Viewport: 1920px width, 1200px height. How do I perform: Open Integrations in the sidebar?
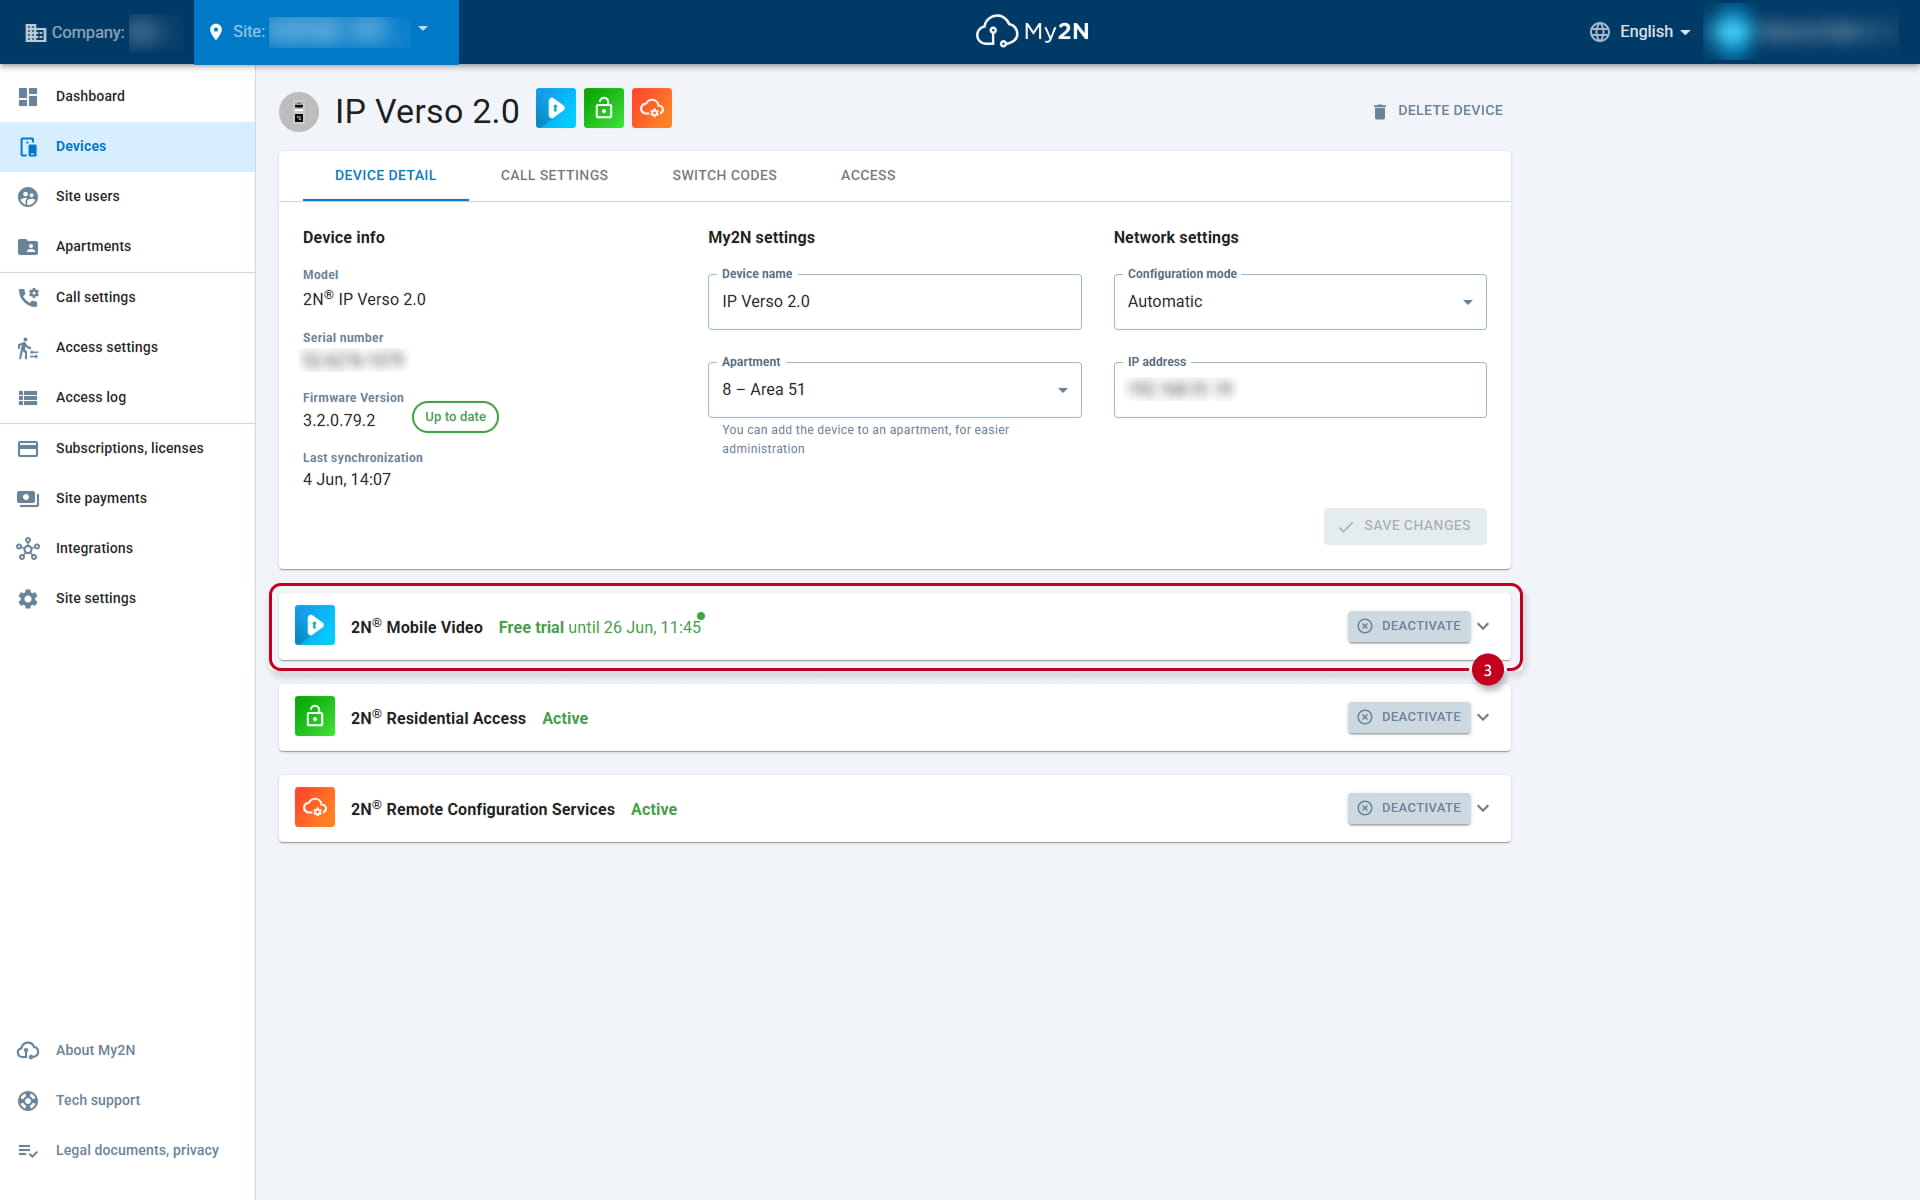pyautogui.click(x=127, y=548)
